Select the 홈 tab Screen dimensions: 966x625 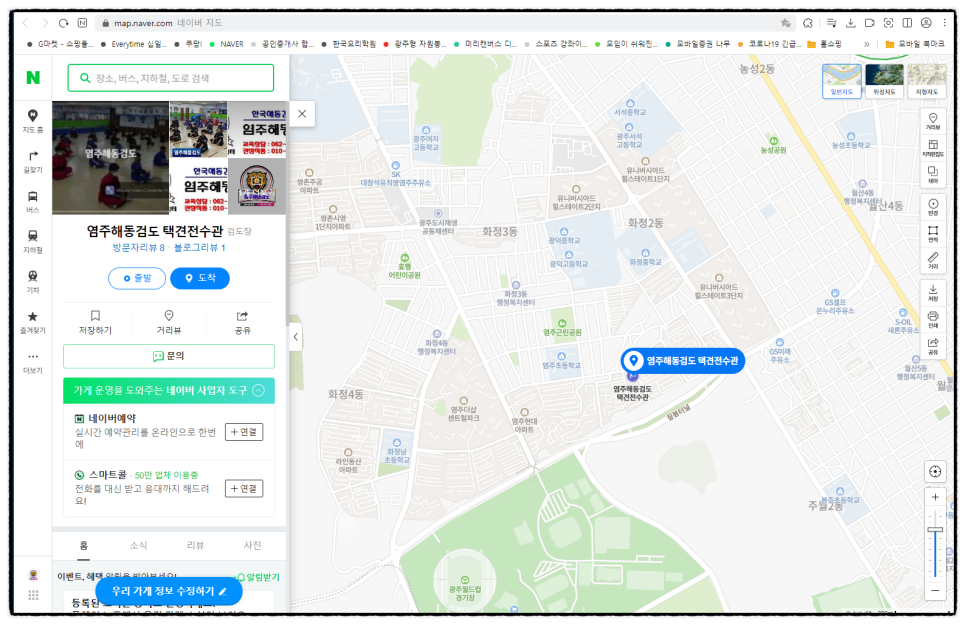pos(84,545)
